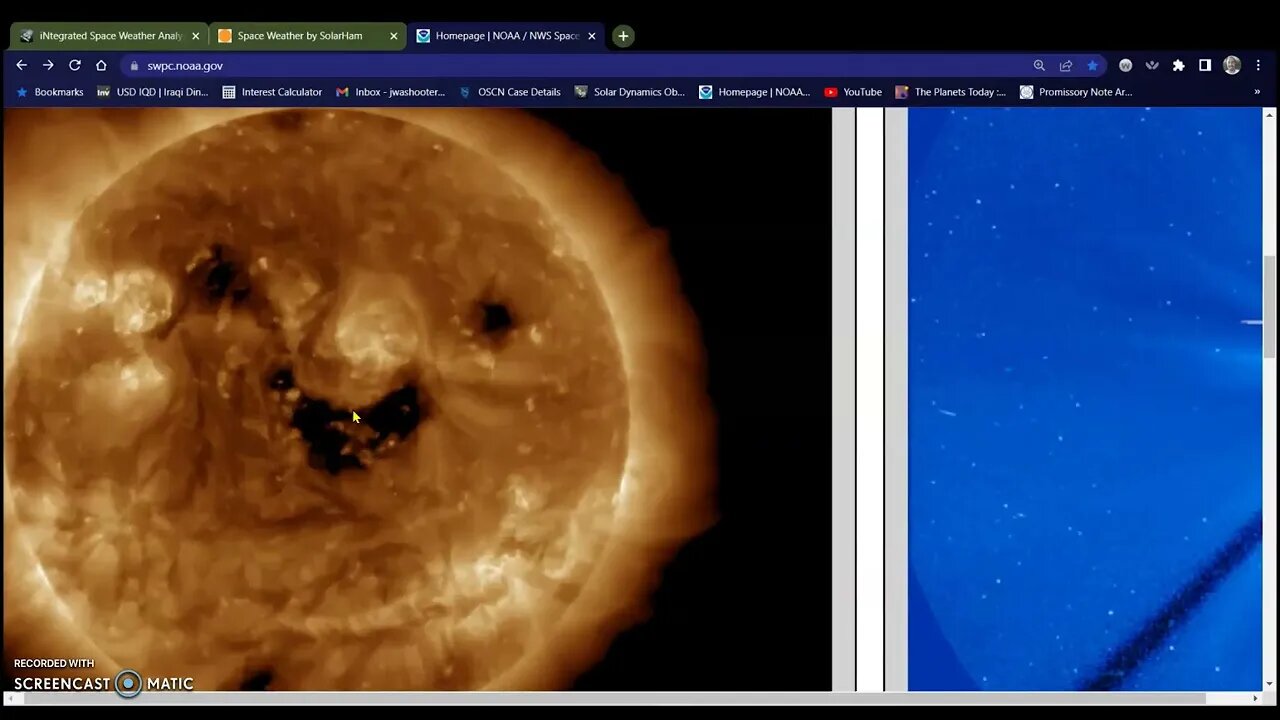Toggle the bookmark star for this page
This screenshot has width=1280, height=720.
(x=1092, y=65)
